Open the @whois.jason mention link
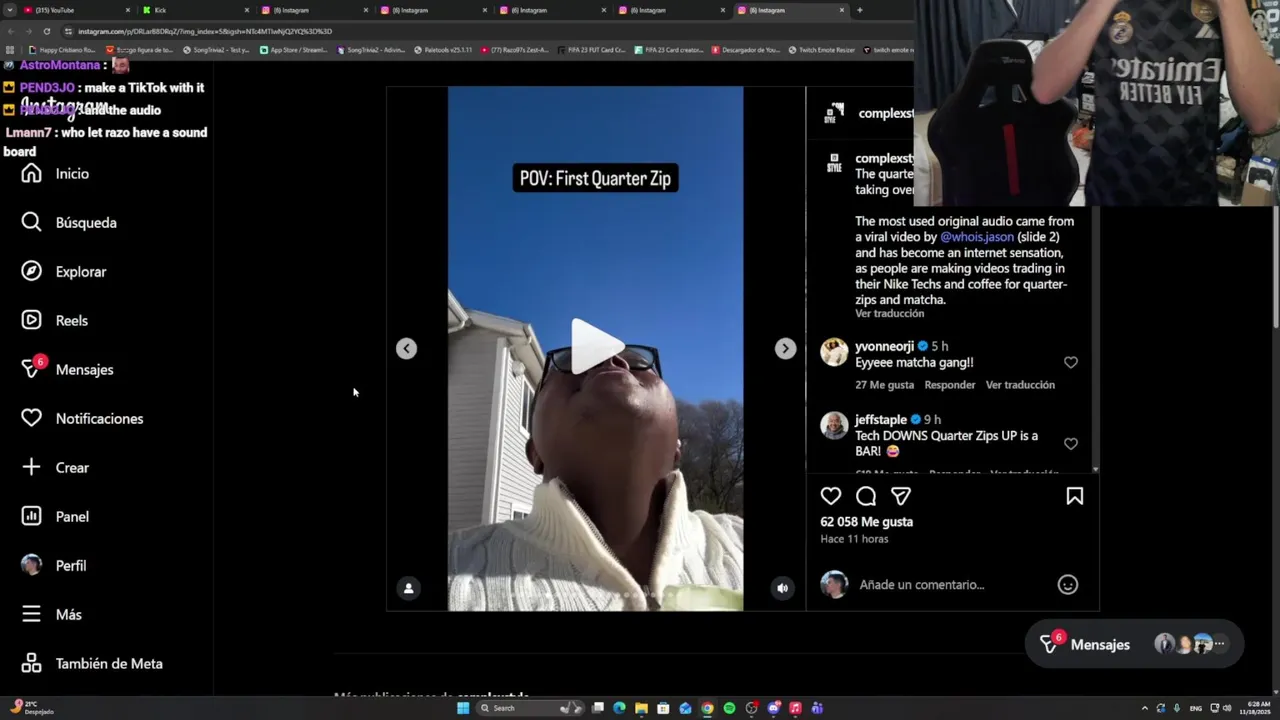This screenshot has width=1280, height=720. pos(977,237)
